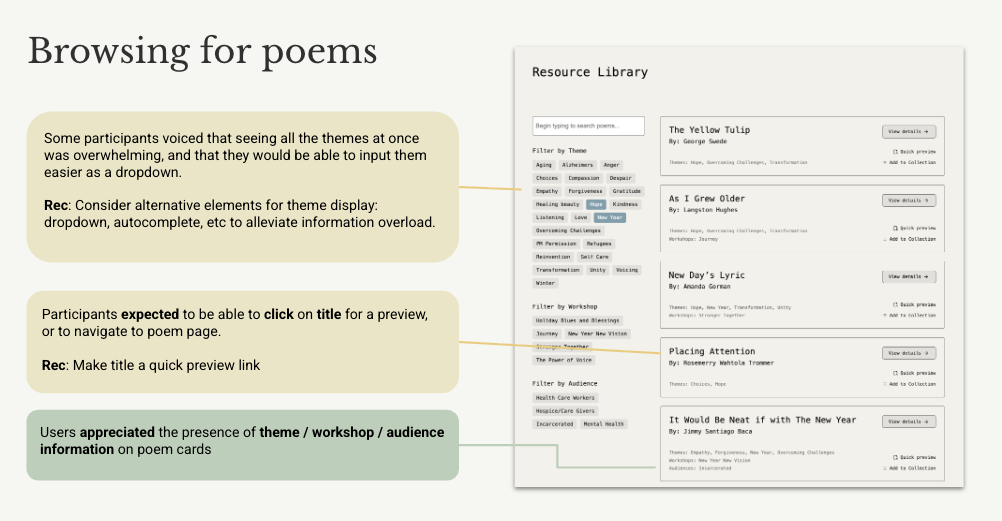Add As I Grew Older to Collection
The height and width of the screenshot is (521, 1002).
coord(912,239)
